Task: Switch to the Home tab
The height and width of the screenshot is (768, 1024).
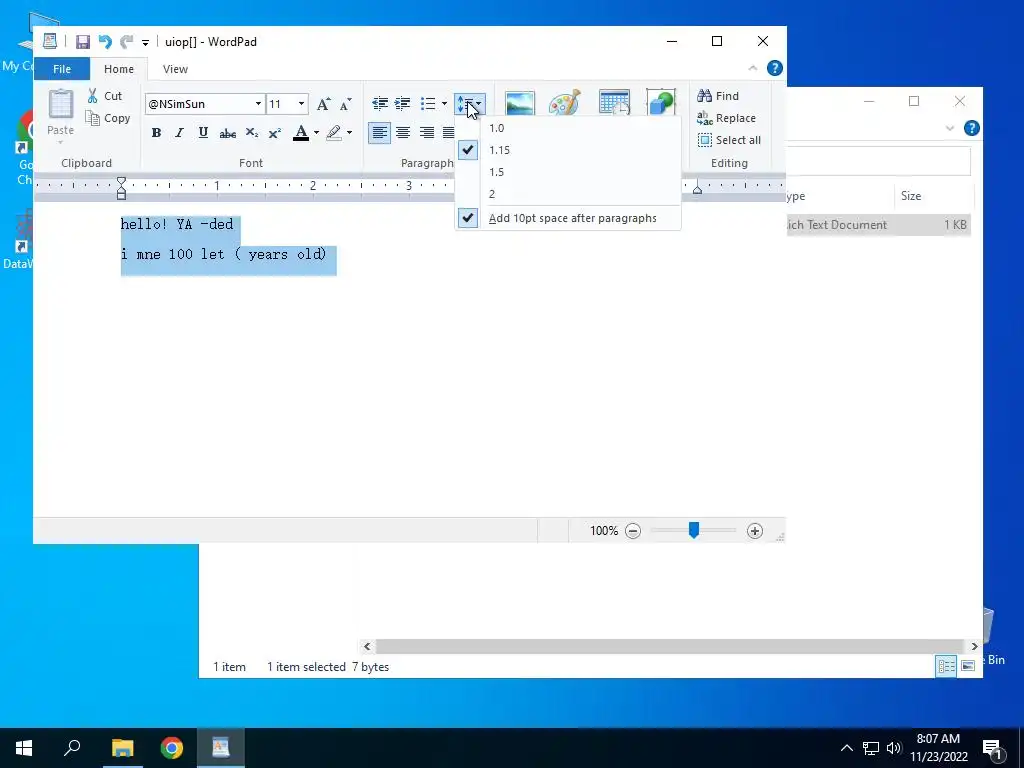Action: 119,69
